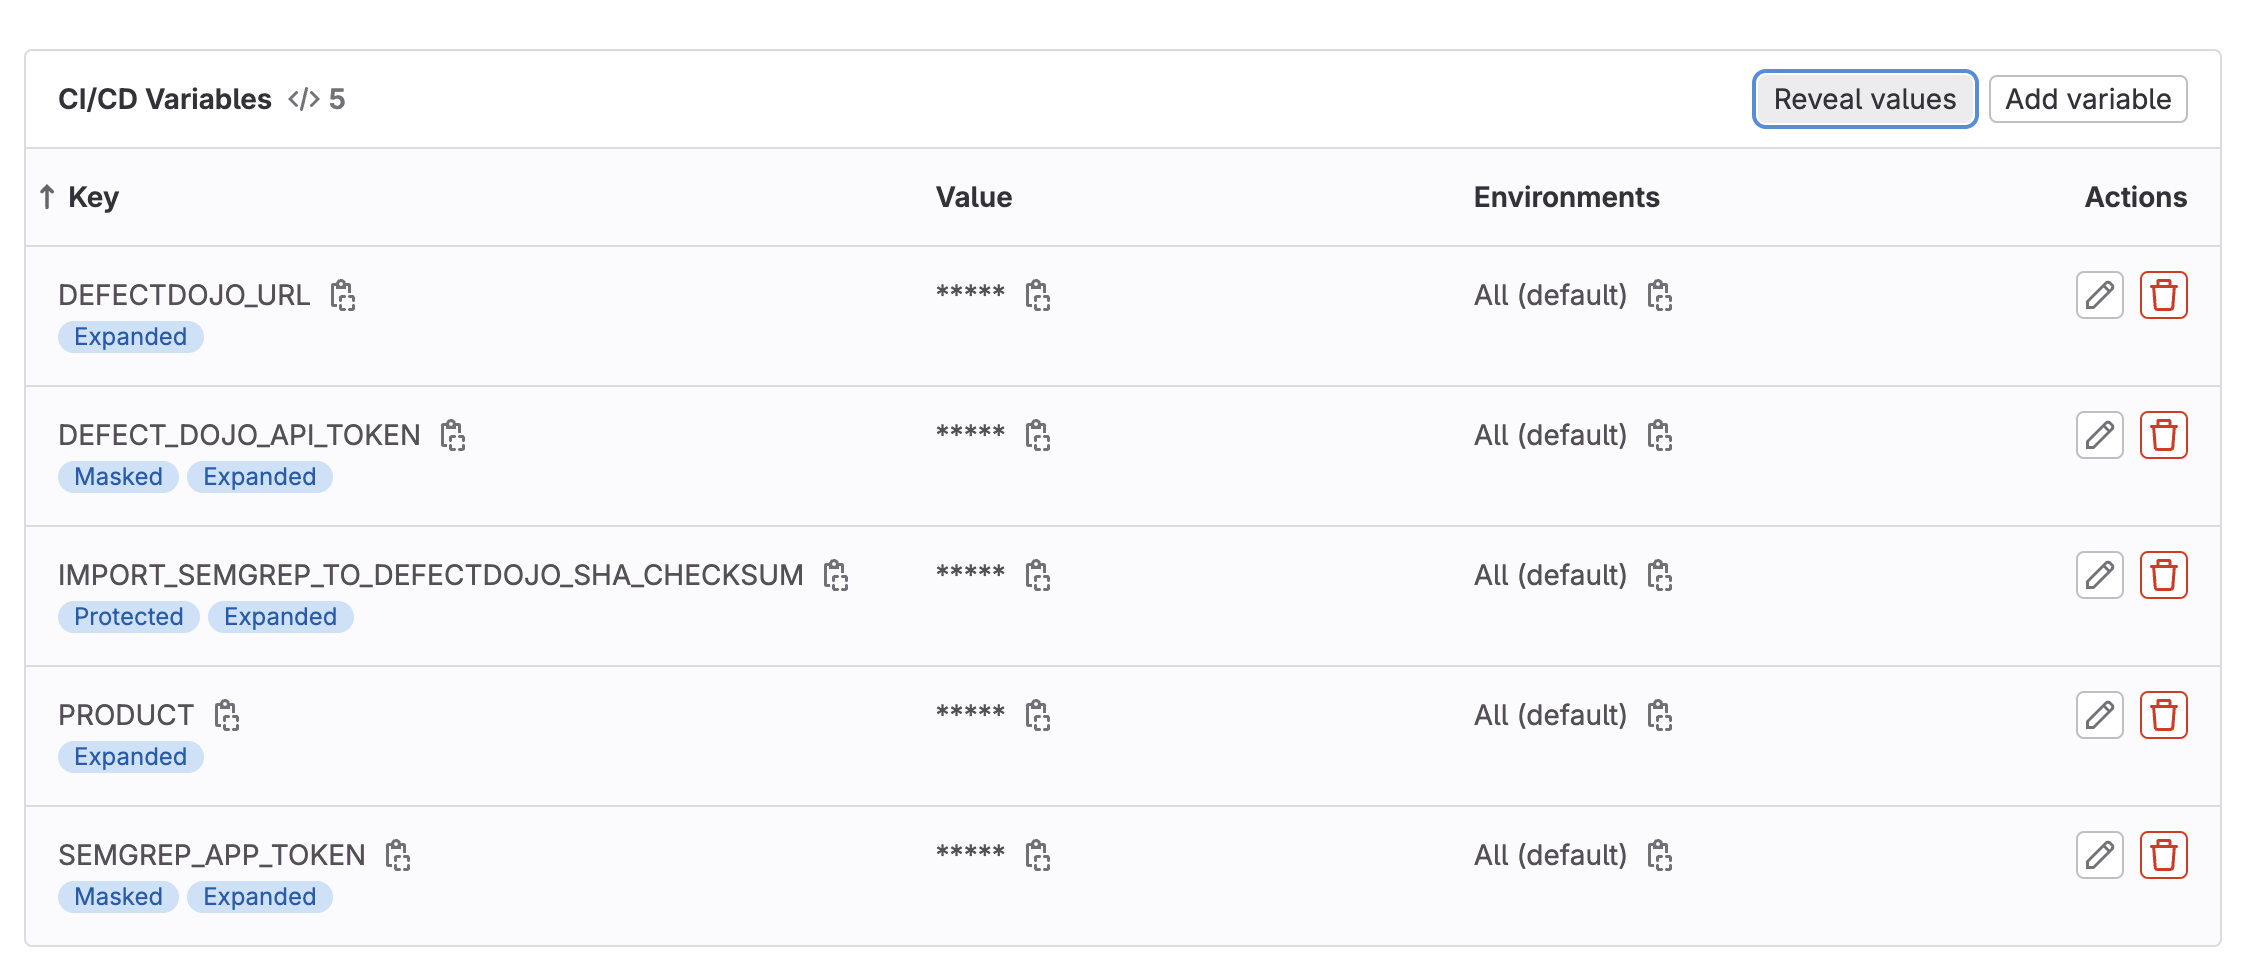The image size is (2246, 968).
Task: Click the Masked badge under SEMGREP_APP_TOKEN
Action: (118, 897)
